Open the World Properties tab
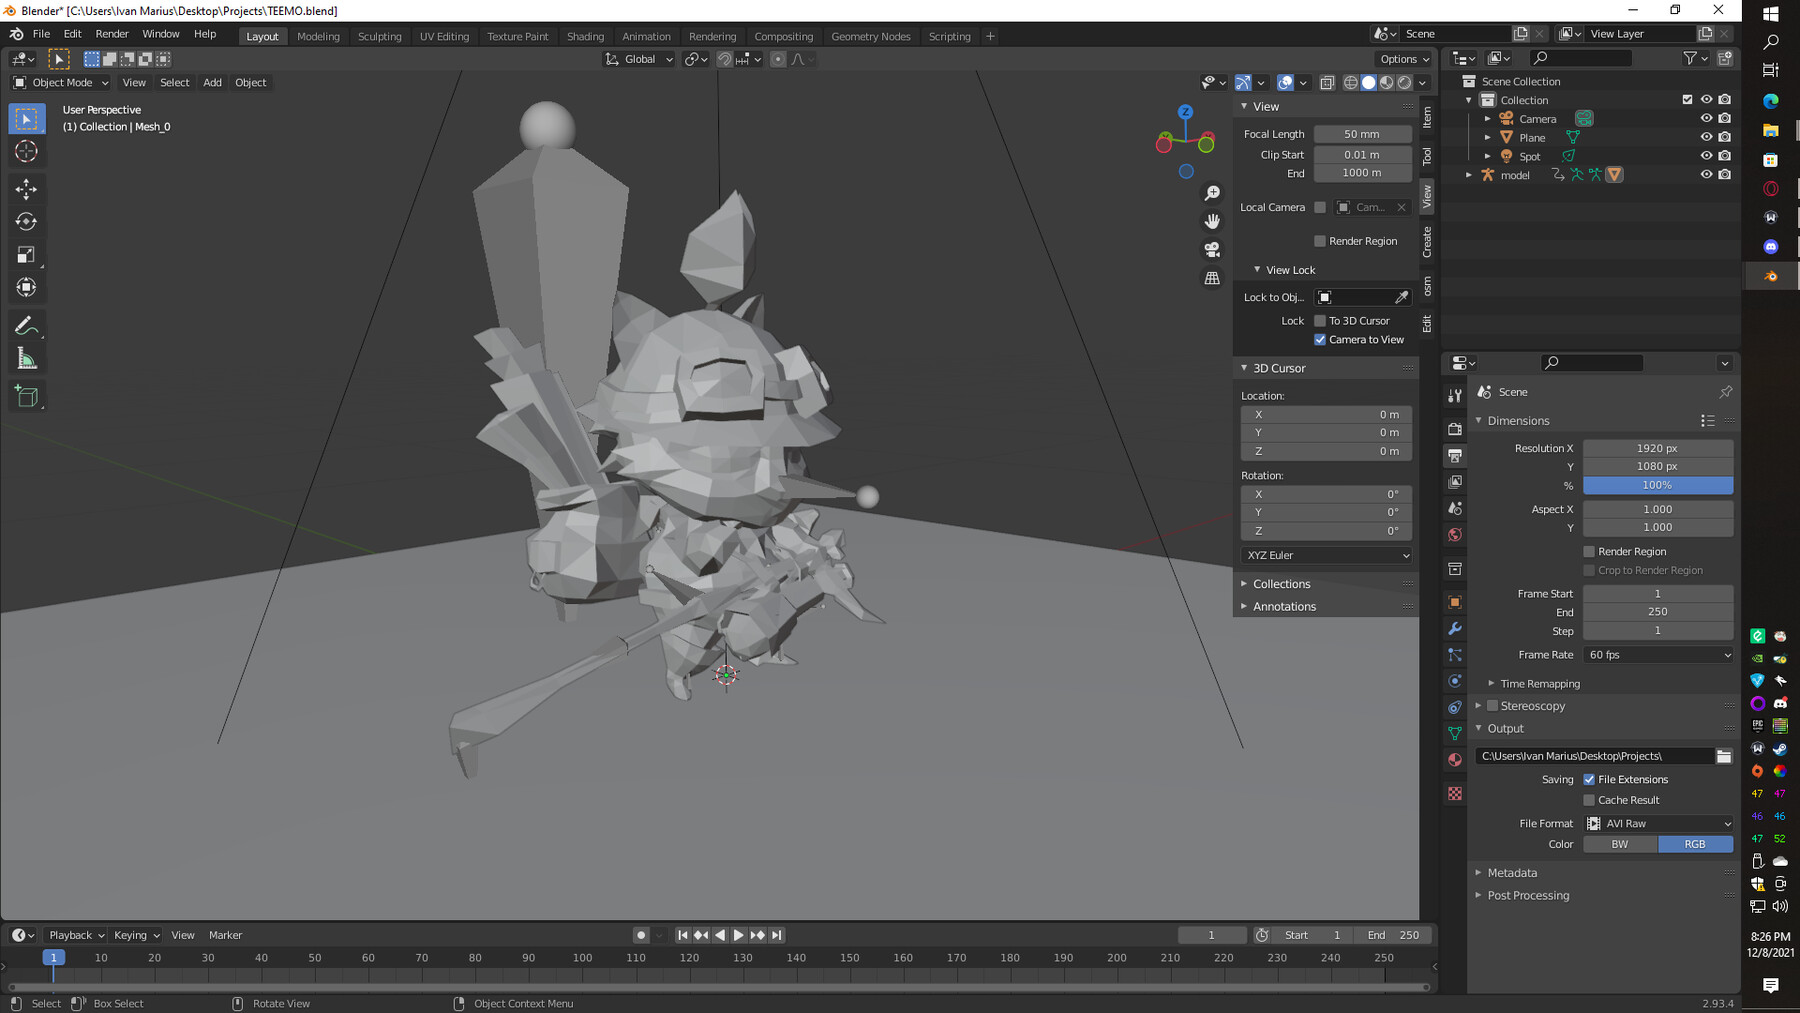 (1454, 534)
